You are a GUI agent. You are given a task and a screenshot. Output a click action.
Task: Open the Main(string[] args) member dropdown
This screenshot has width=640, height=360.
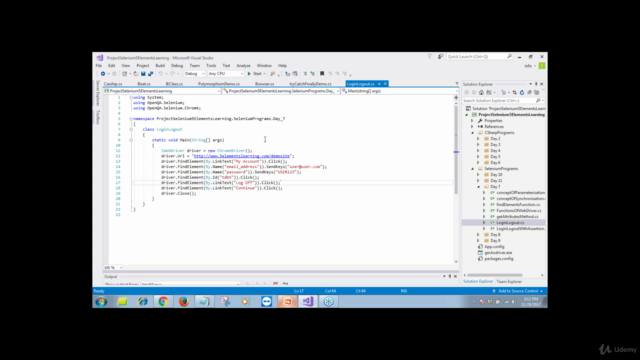coord(399,91)
